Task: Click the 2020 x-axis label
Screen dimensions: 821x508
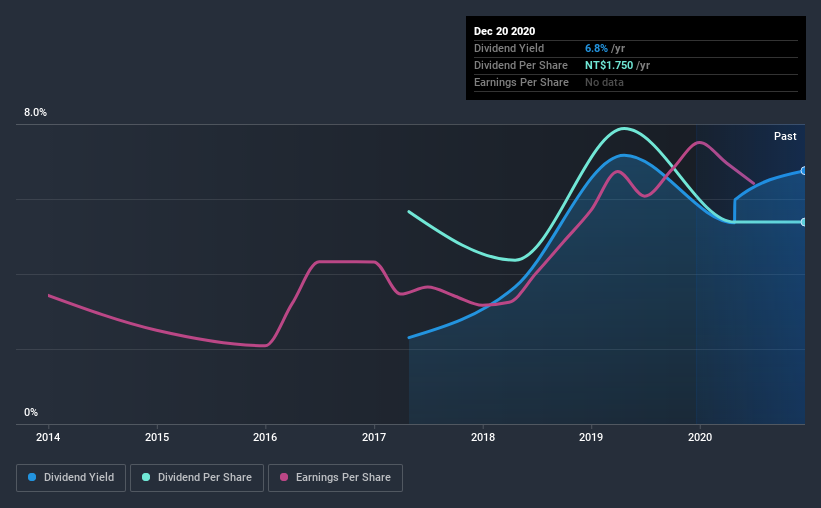Action: (x=700, y=437)
